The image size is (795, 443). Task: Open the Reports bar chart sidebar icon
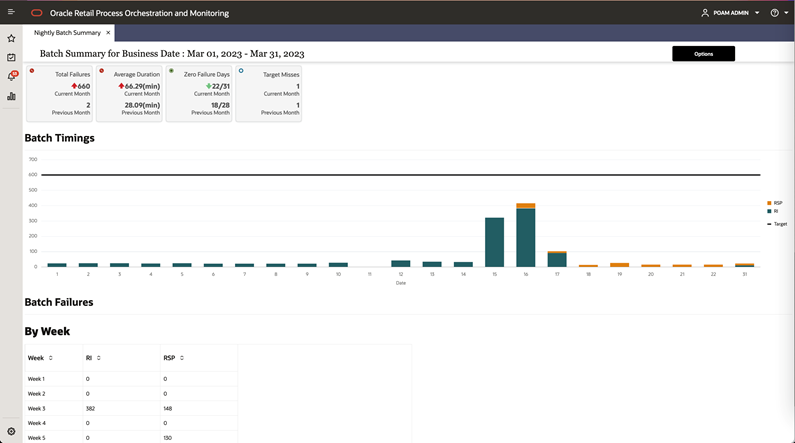(x=11, y=96)
